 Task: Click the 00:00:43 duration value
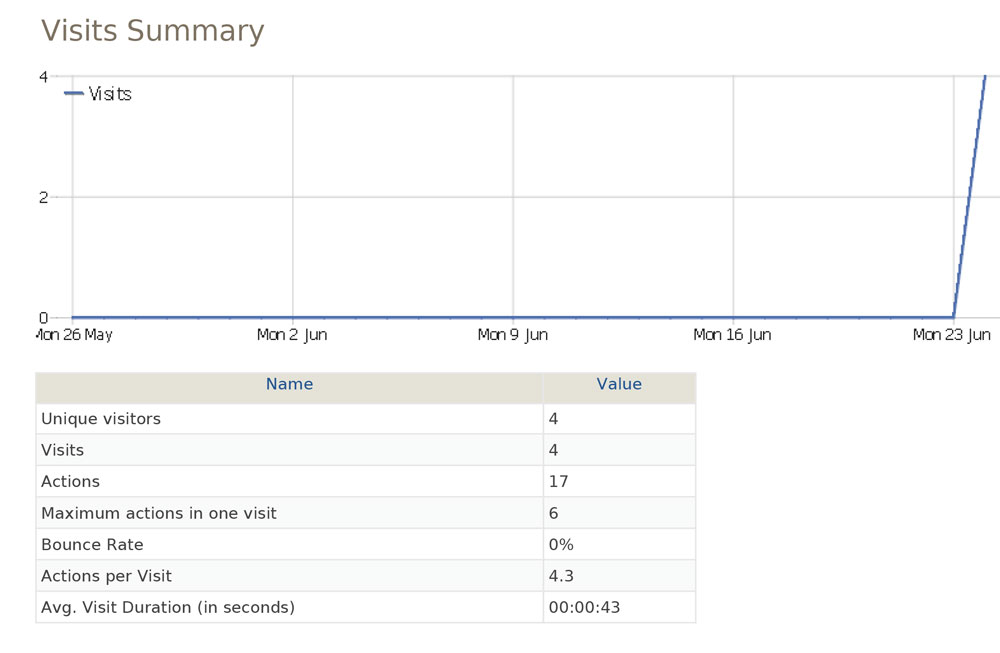[584, 607]
